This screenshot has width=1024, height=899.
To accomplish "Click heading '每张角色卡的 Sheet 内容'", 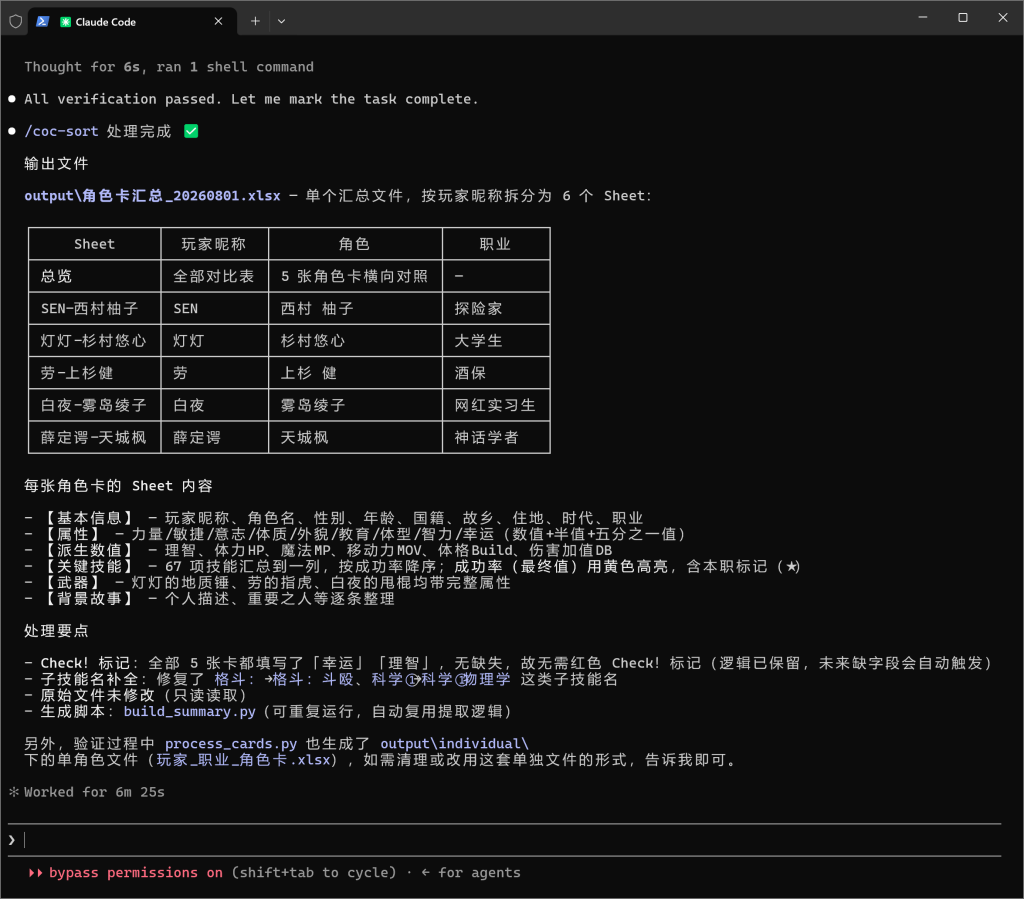I will pos(118,486).
